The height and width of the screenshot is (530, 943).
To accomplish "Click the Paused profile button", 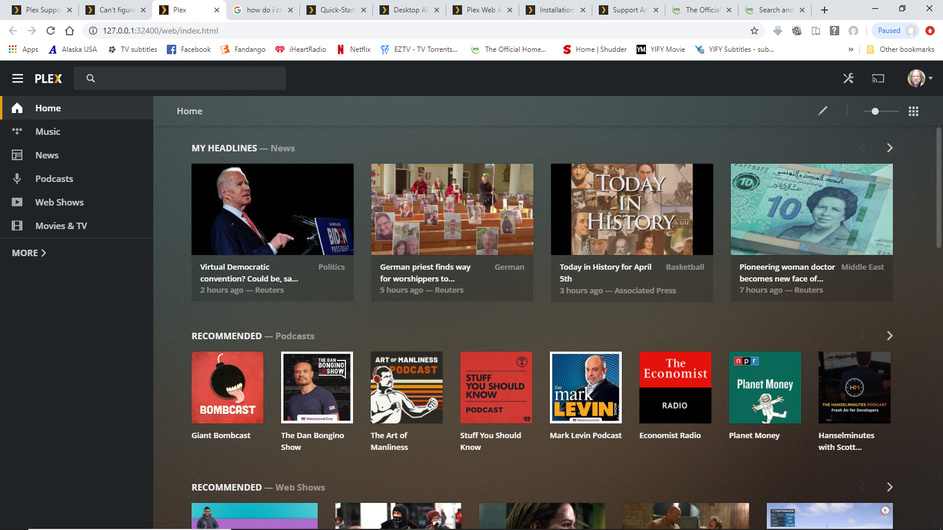I will [895, 31].
